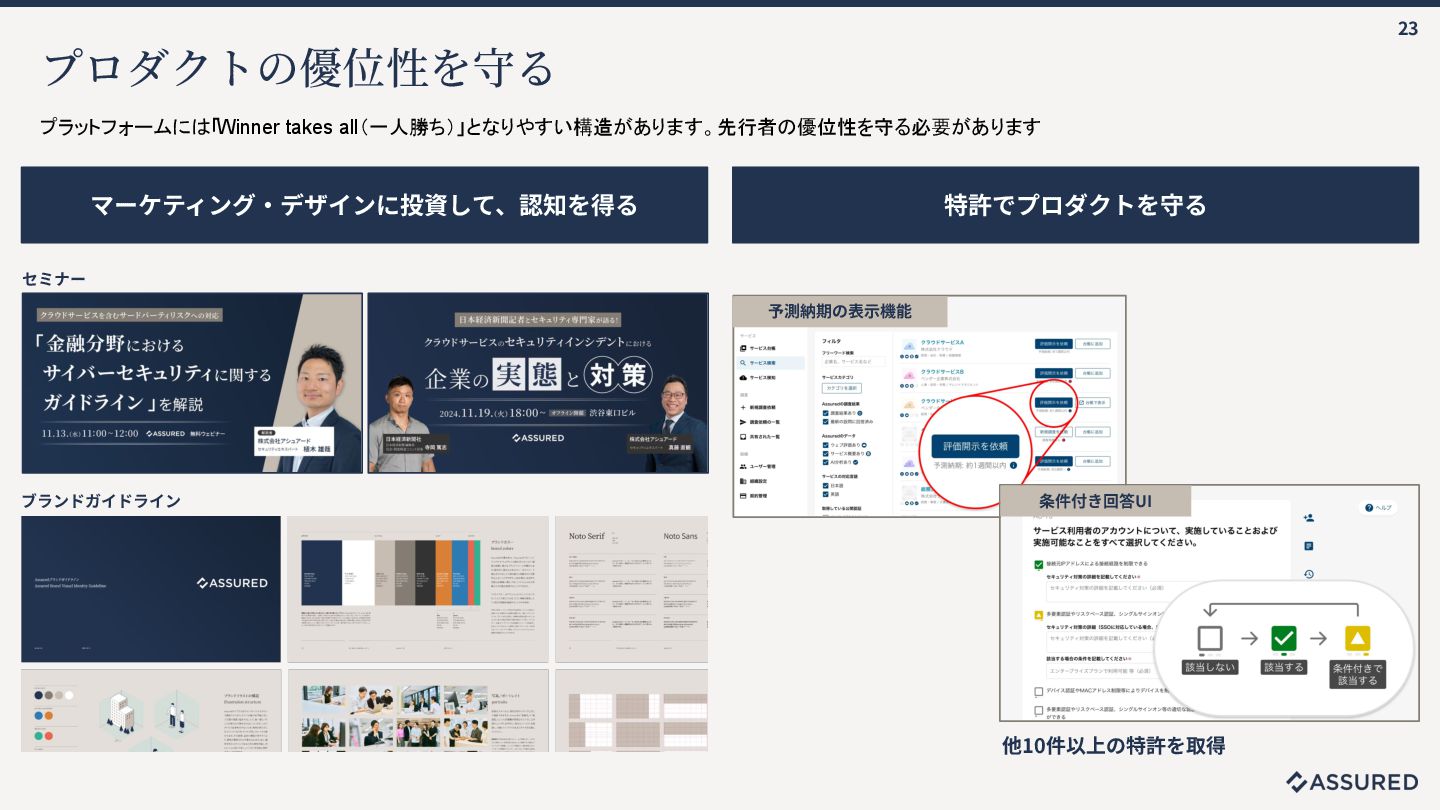Click the クラウドサービスB pink cloud logo
This screenshot has height=810, width=1440.
point(909,374)
